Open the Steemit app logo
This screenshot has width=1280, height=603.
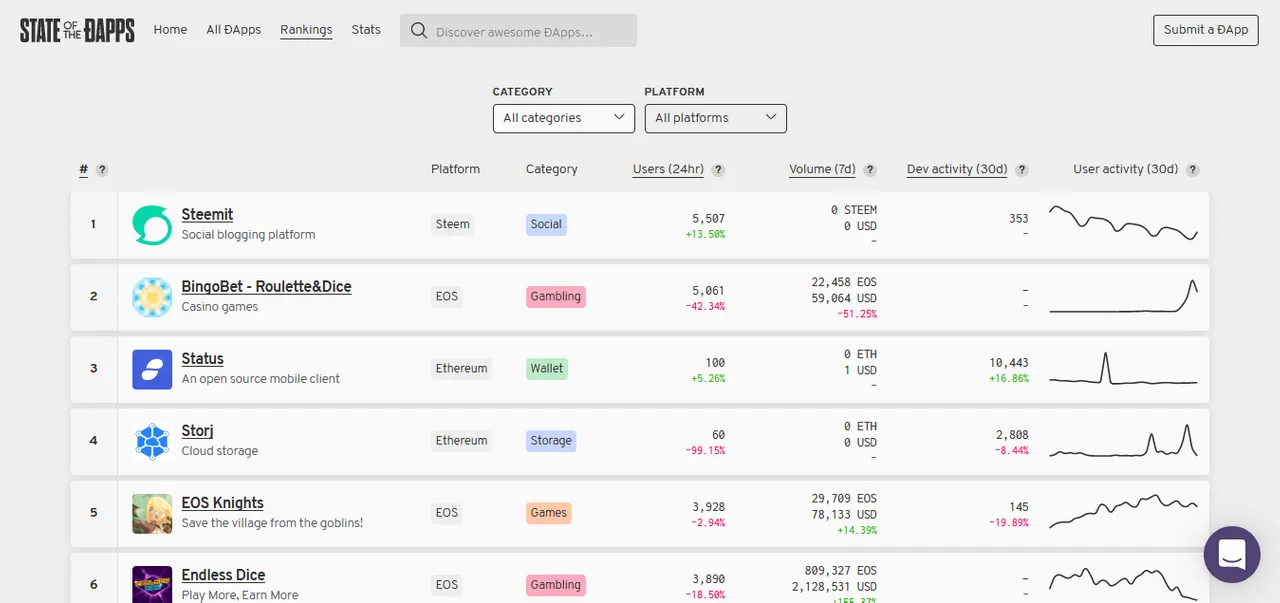click(x=152, y=224)
